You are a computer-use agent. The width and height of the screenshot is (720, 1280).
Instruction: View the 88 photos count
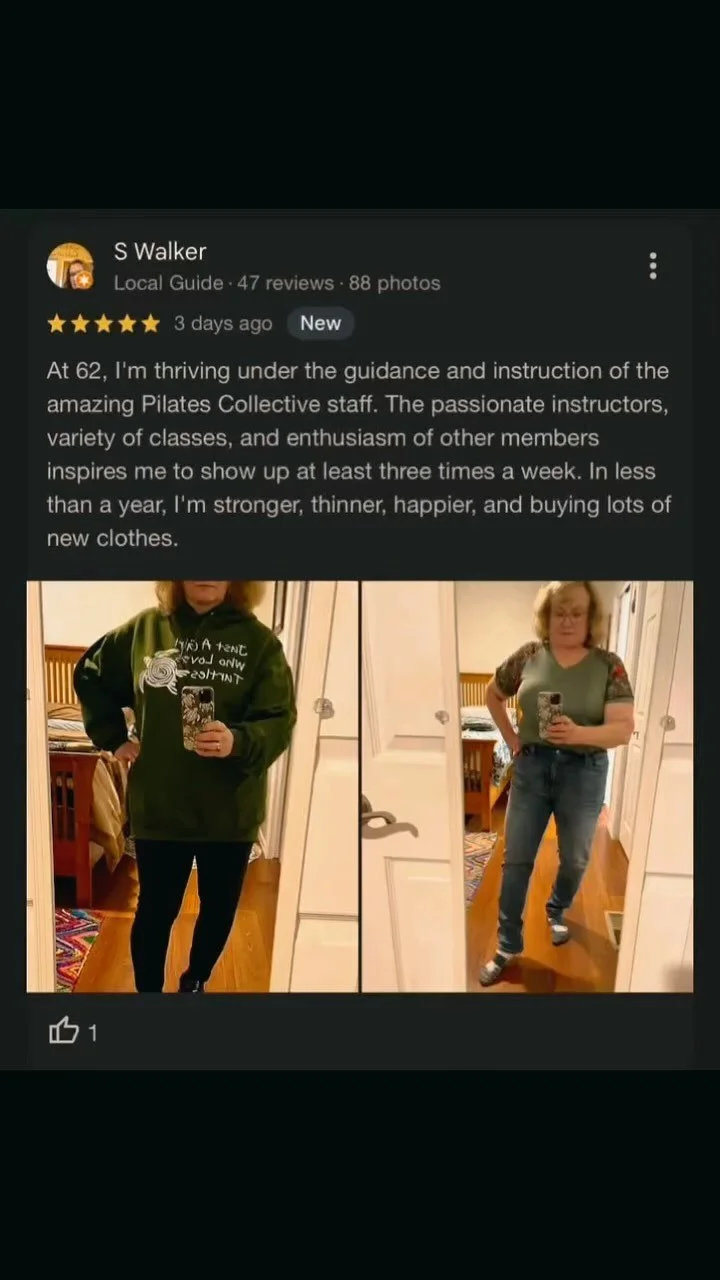point(395,283)
